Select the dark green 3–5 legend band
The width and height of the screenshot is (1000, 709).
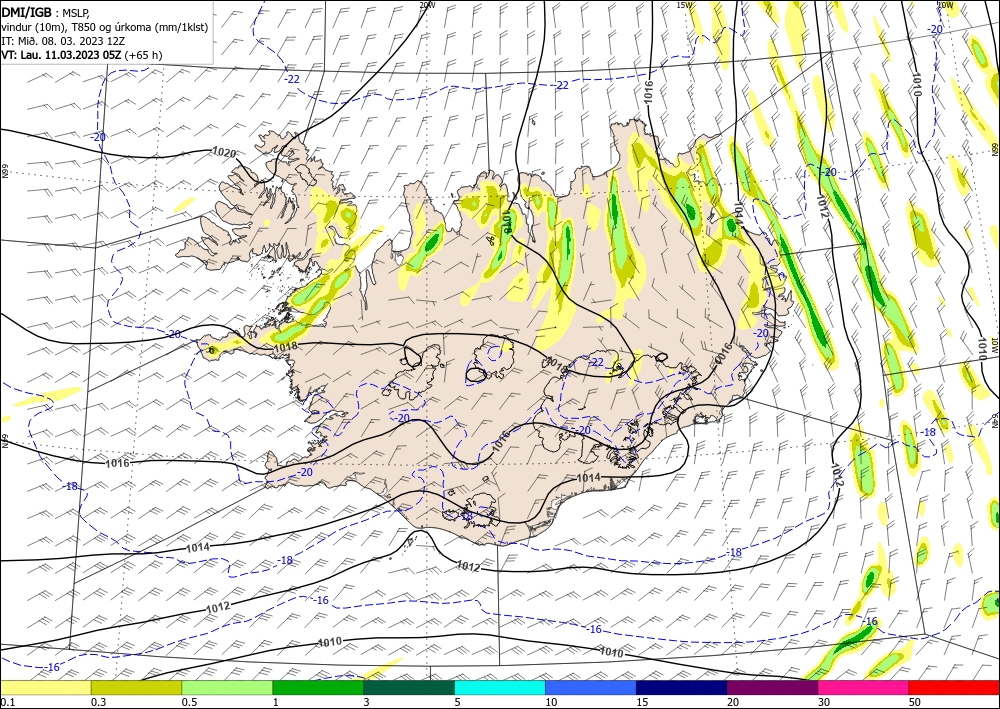click(409, 687)
